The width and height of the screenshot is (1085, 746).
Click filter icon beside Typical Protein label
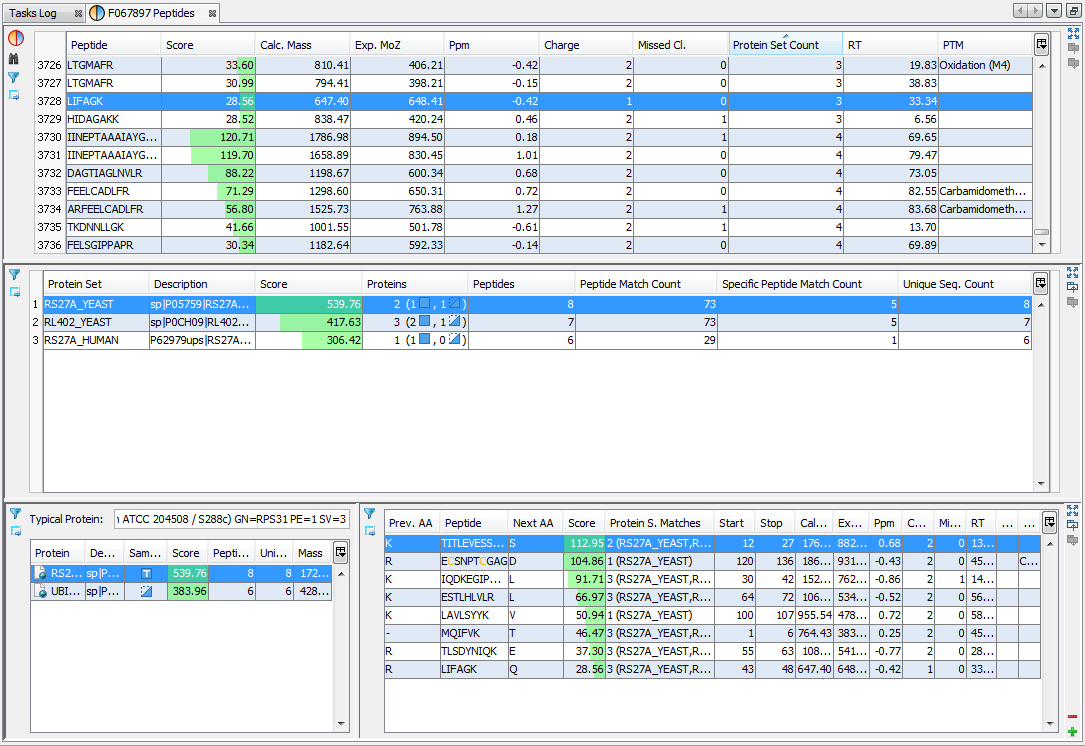15,513
